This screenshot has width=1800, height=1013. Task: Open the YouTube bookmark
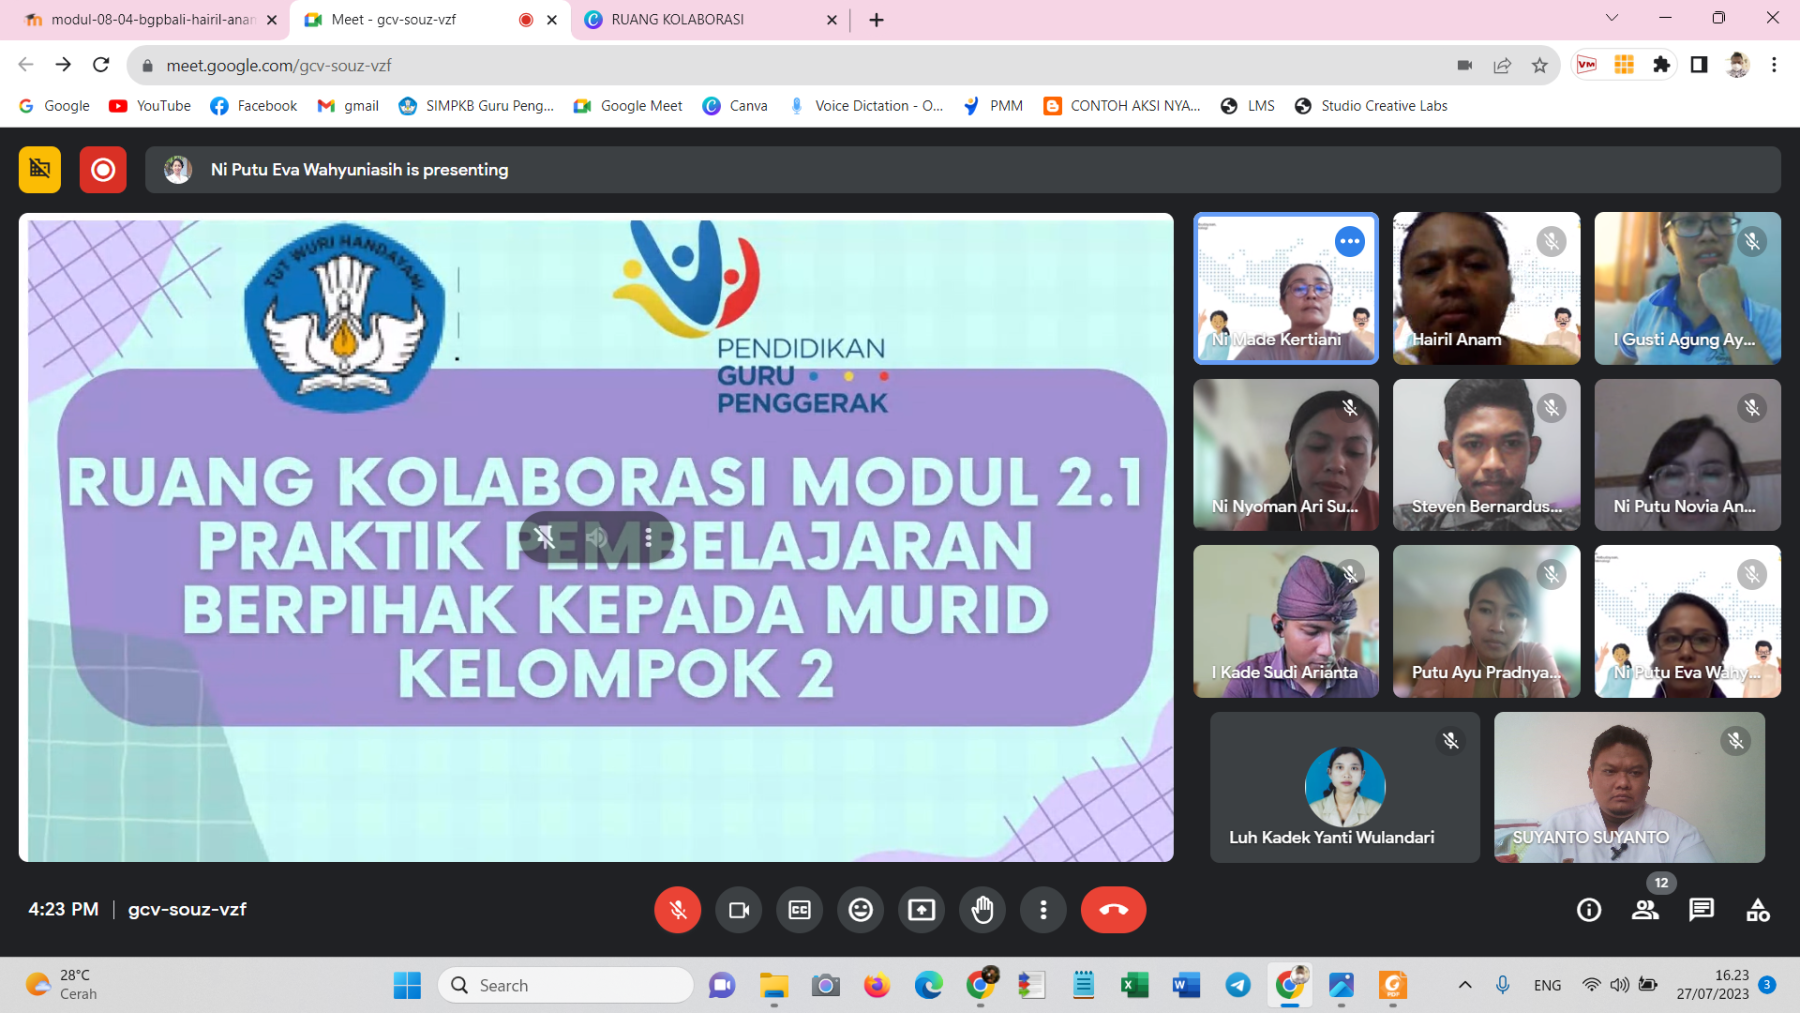[150, 106]
